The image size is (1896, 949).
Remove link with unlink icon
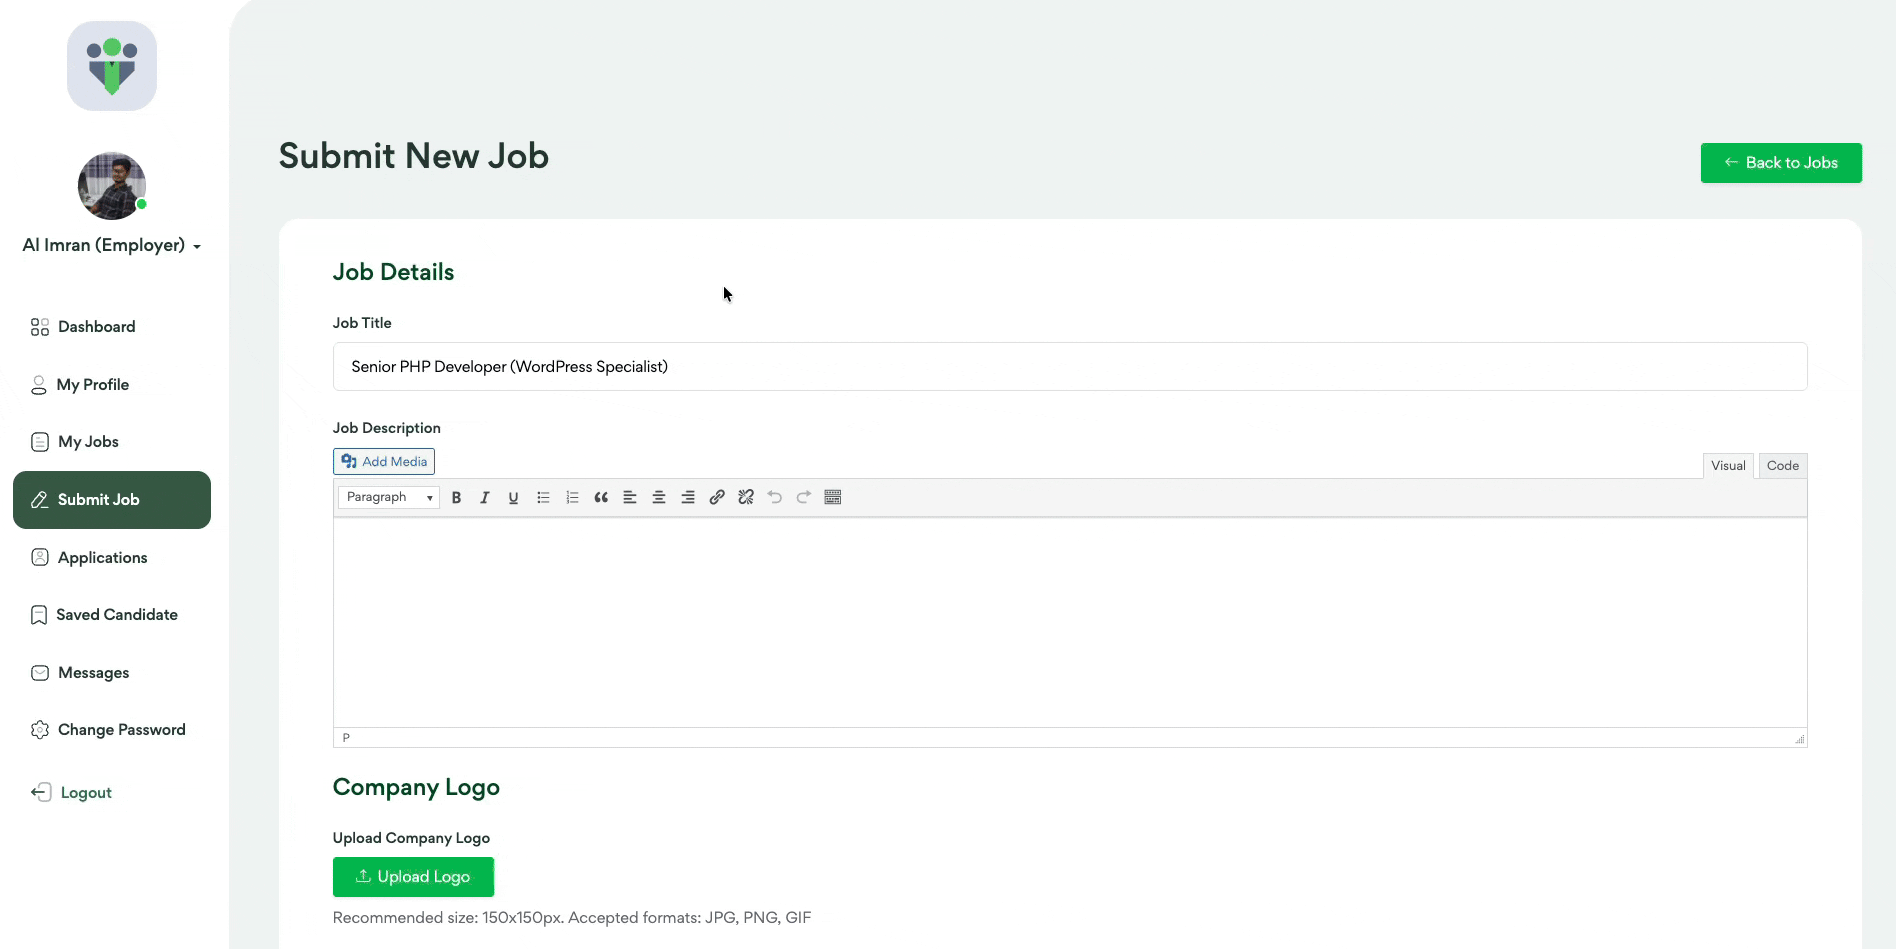point(746,498)
